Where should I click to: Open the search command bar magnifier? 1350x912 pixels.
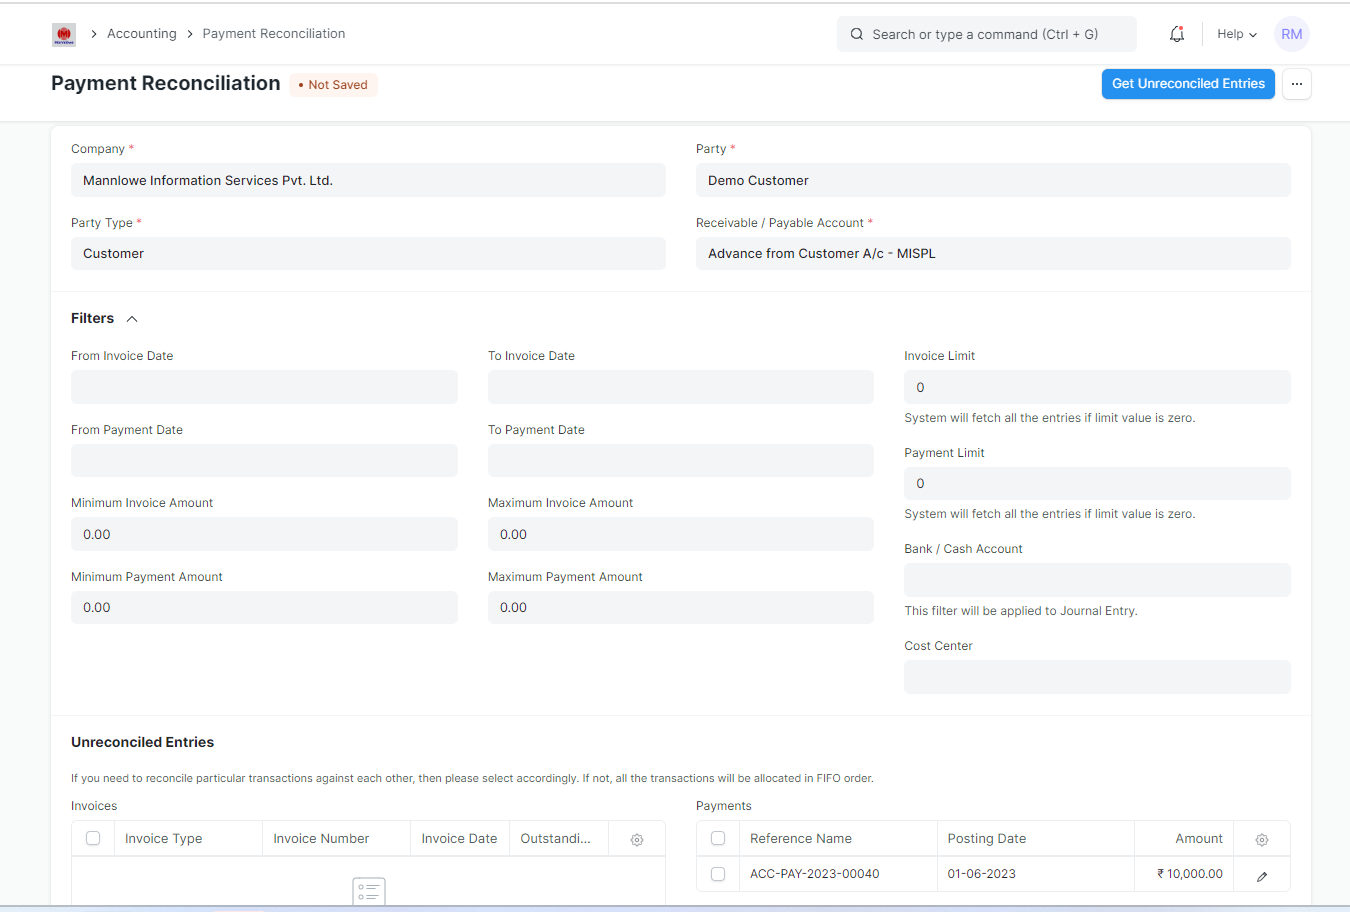pyautogui.click(x=857, y=33)
